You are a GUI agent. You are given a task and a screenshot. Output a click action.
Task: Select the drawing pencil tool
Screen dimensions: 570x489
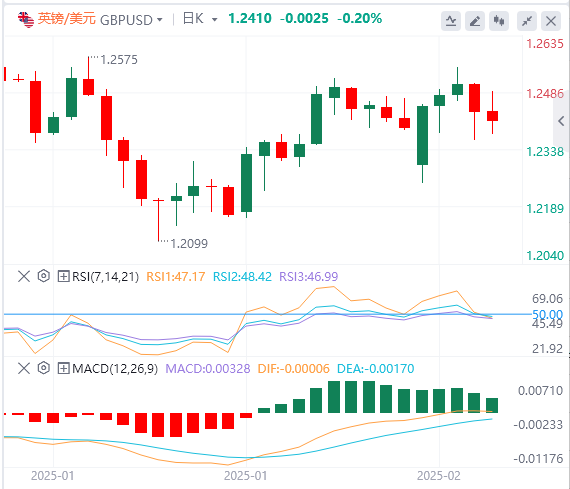tap(475, 21)
